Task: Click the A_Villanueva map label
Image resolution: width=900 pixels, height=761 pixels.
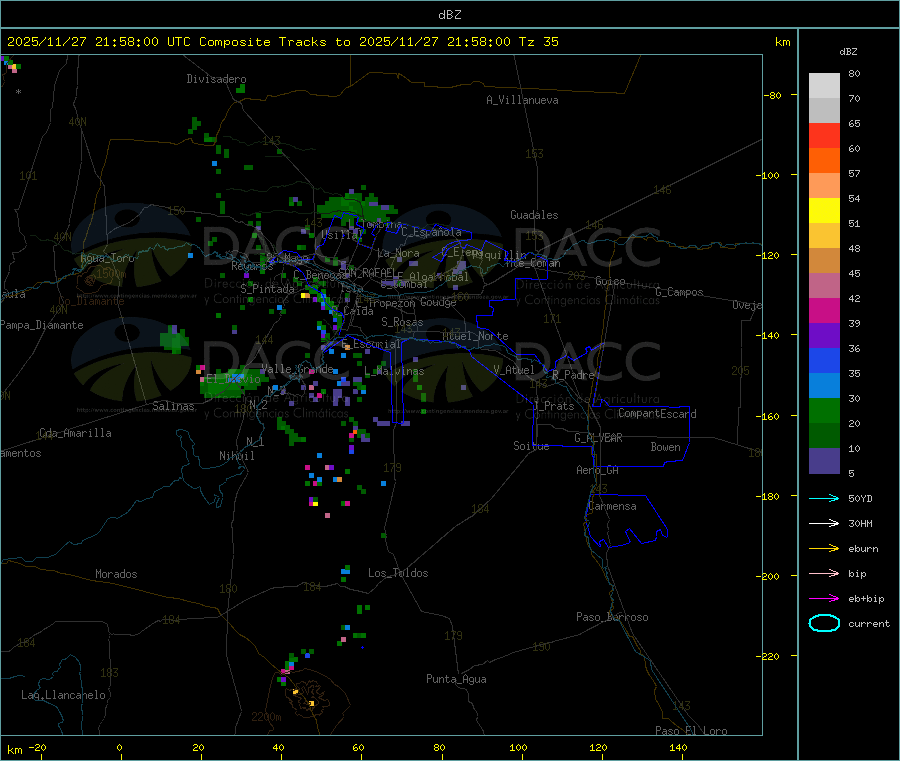Action: coord(522,100)
